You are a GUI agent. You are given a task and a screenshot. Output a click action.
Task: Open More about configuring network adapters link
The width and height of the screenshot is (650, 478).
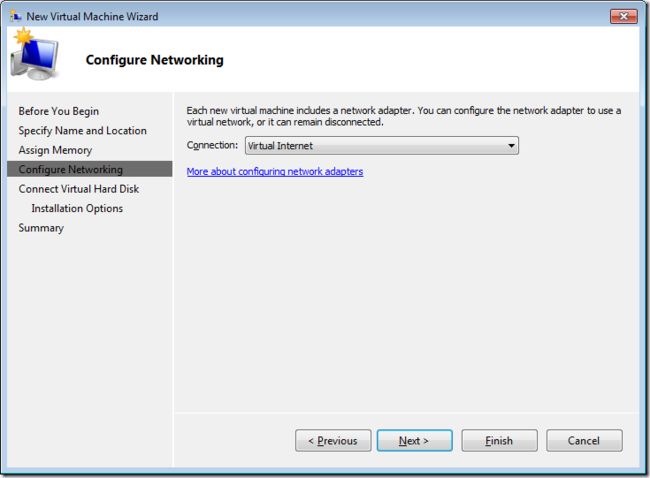pyautogui.click(x=275, y=171)
